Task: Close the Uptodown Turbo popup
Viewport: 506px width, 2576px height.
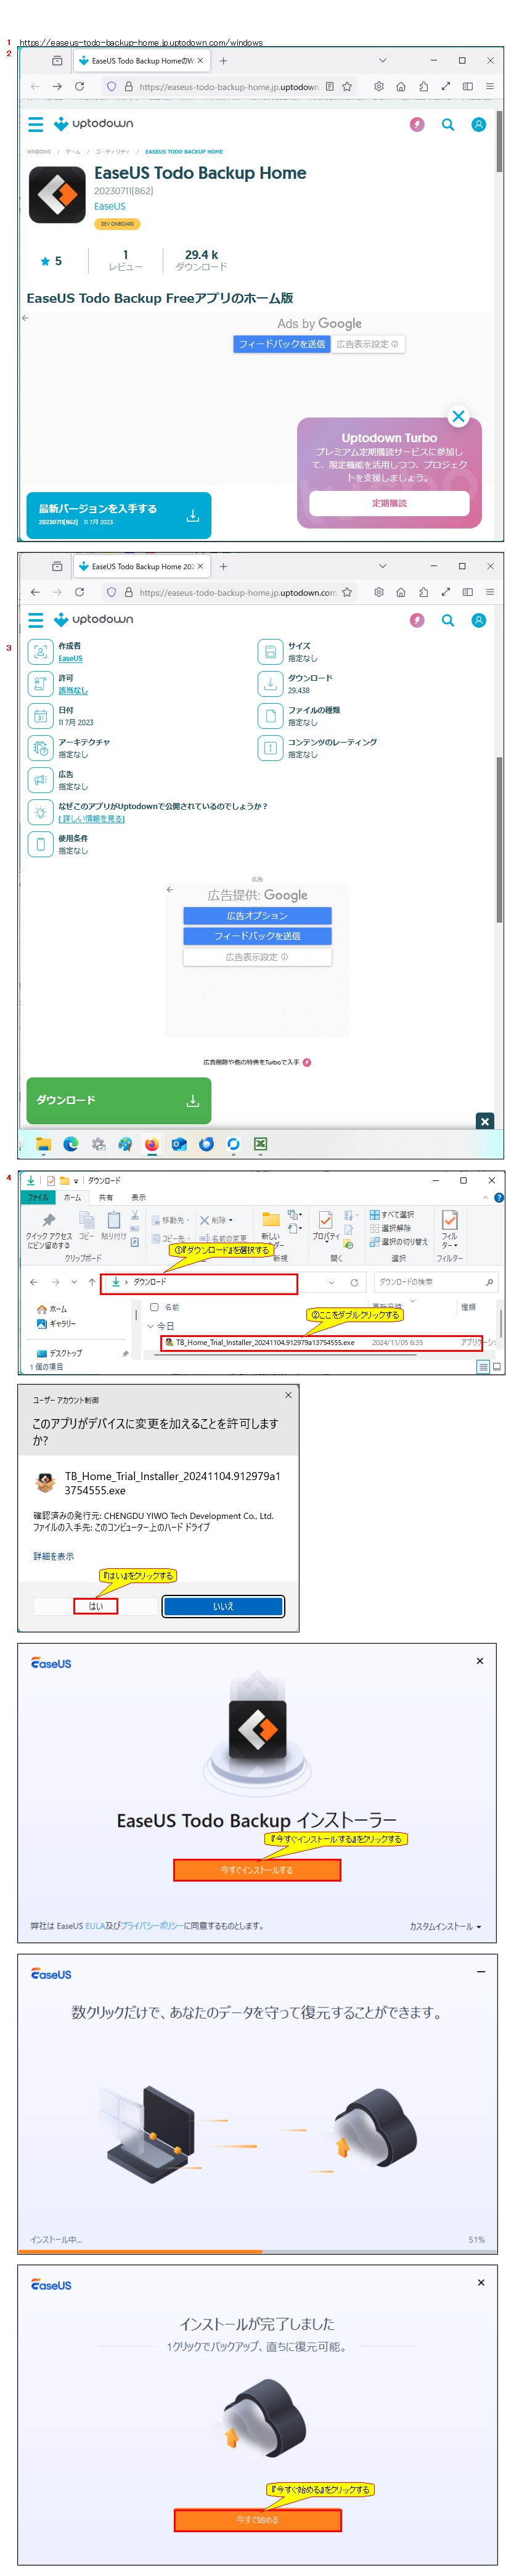Action: (x=458, y=417)
